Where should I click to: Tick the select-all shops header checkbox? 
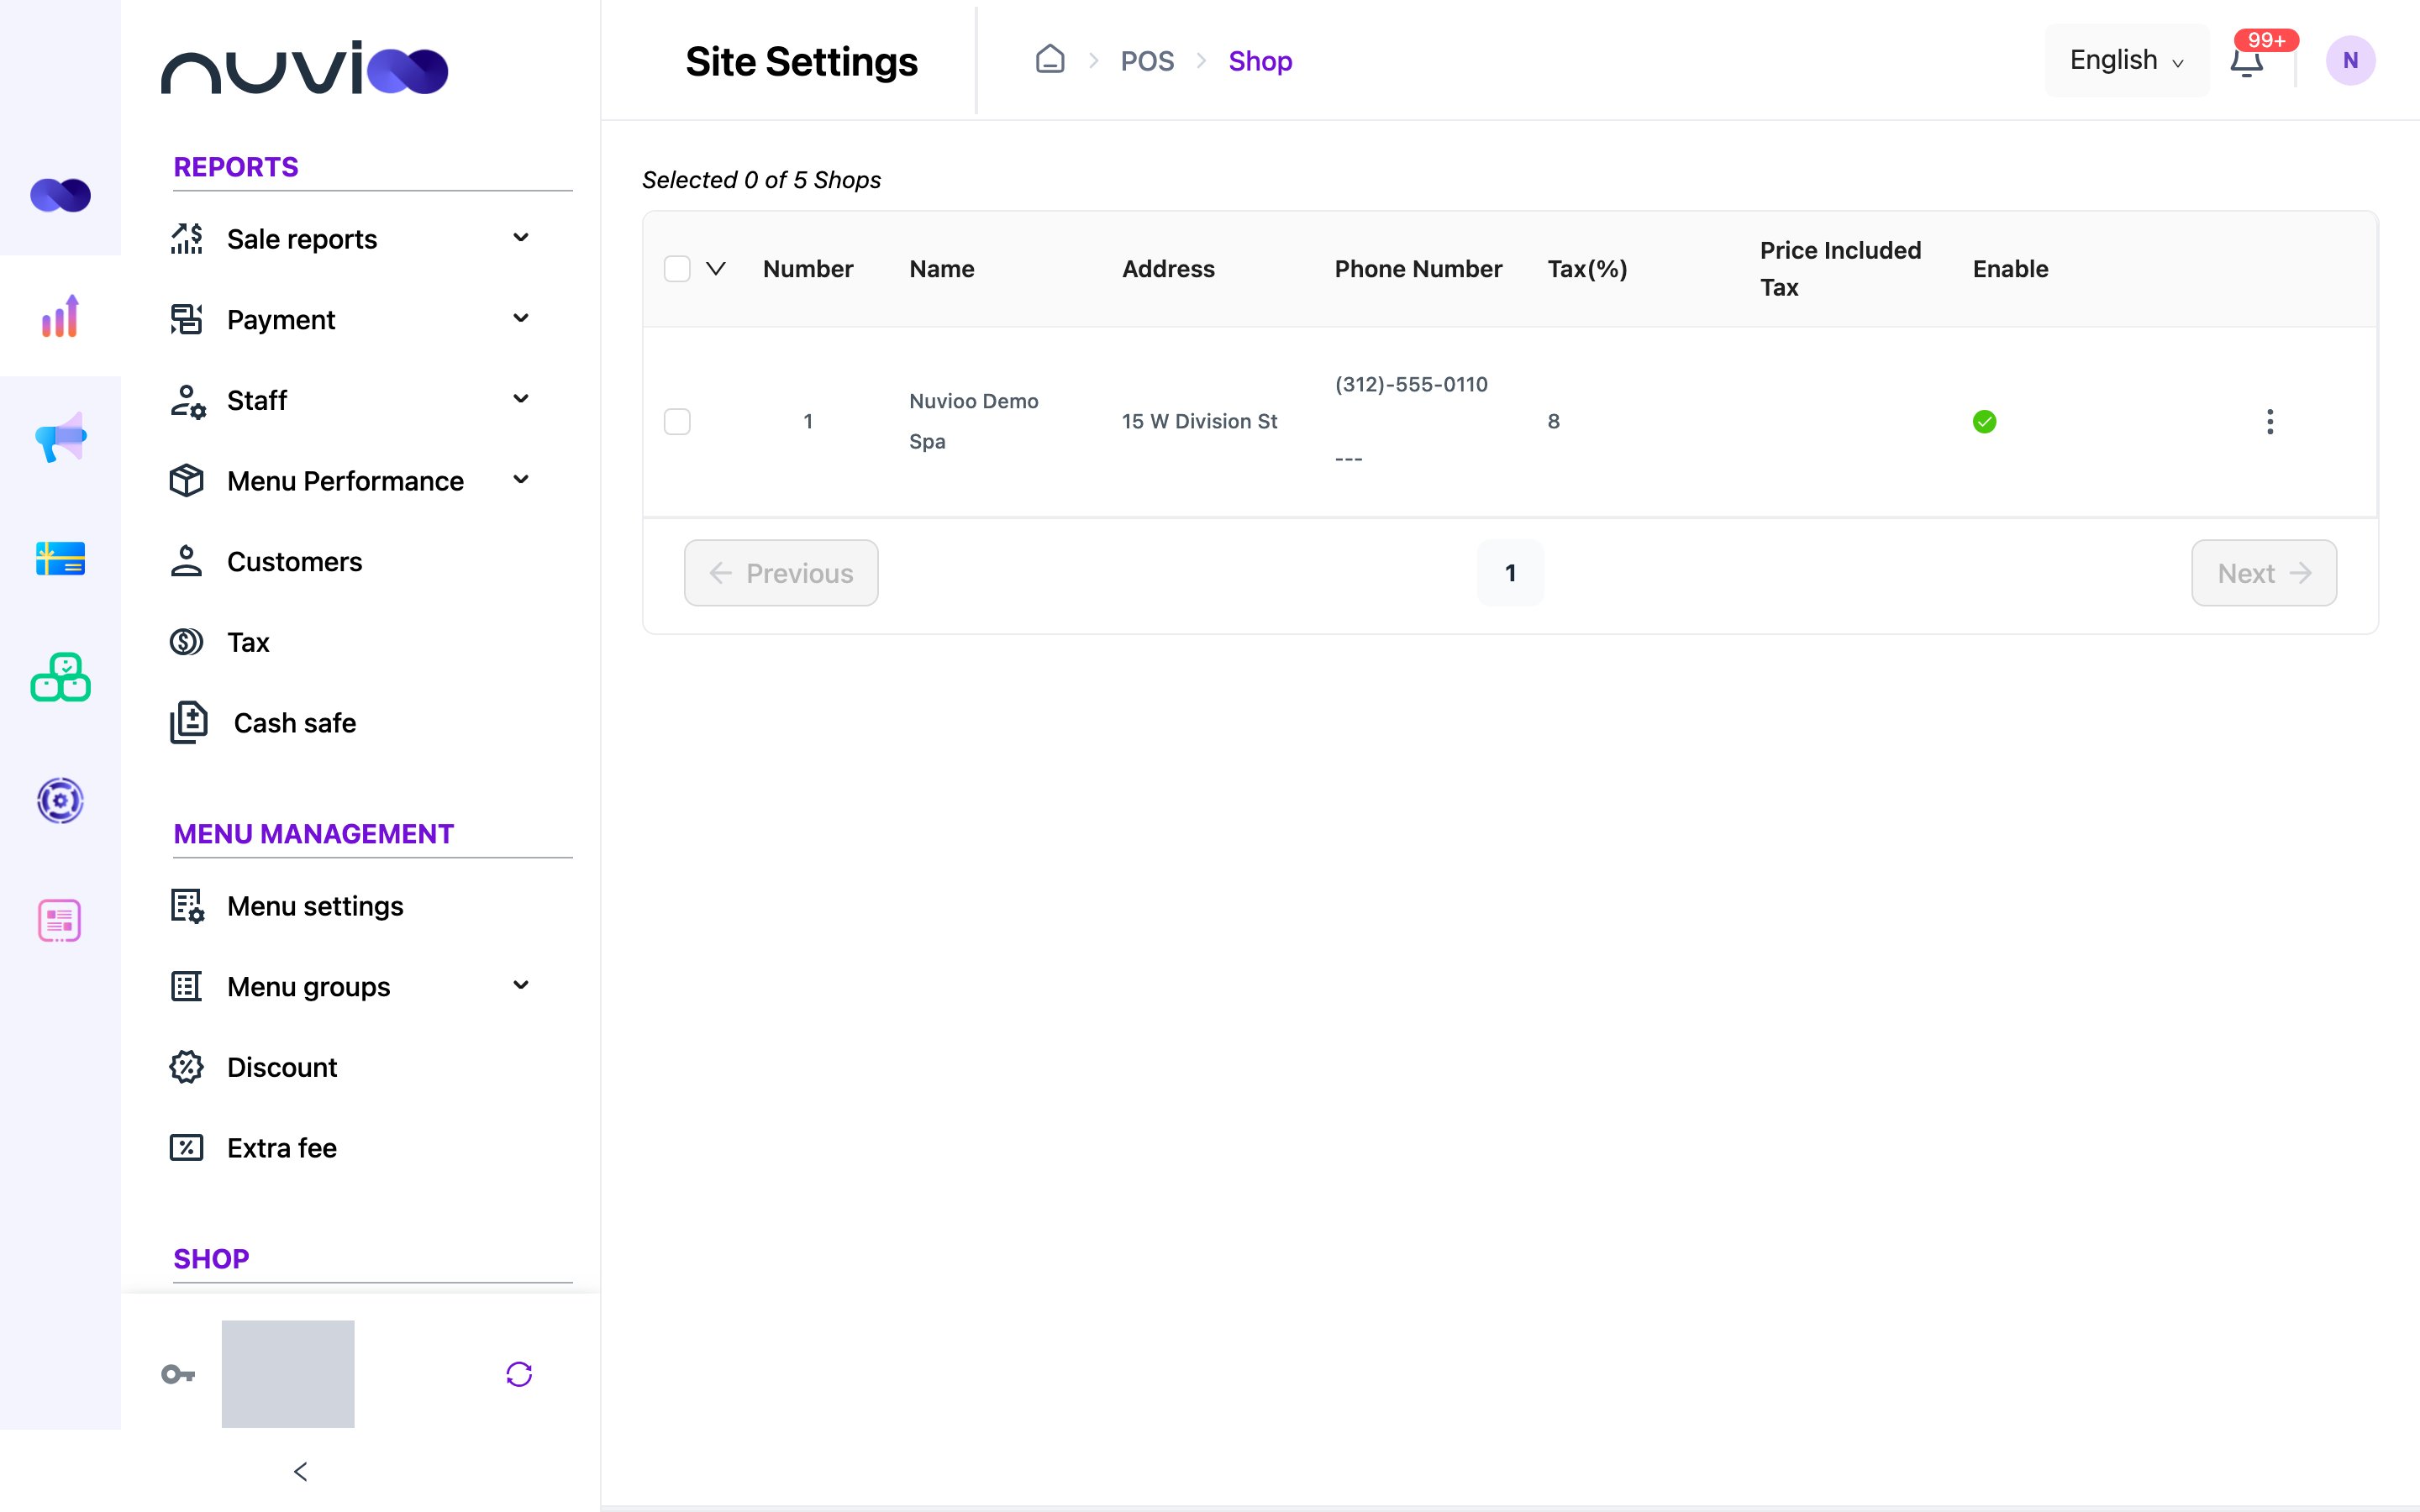tap(677, 269)
